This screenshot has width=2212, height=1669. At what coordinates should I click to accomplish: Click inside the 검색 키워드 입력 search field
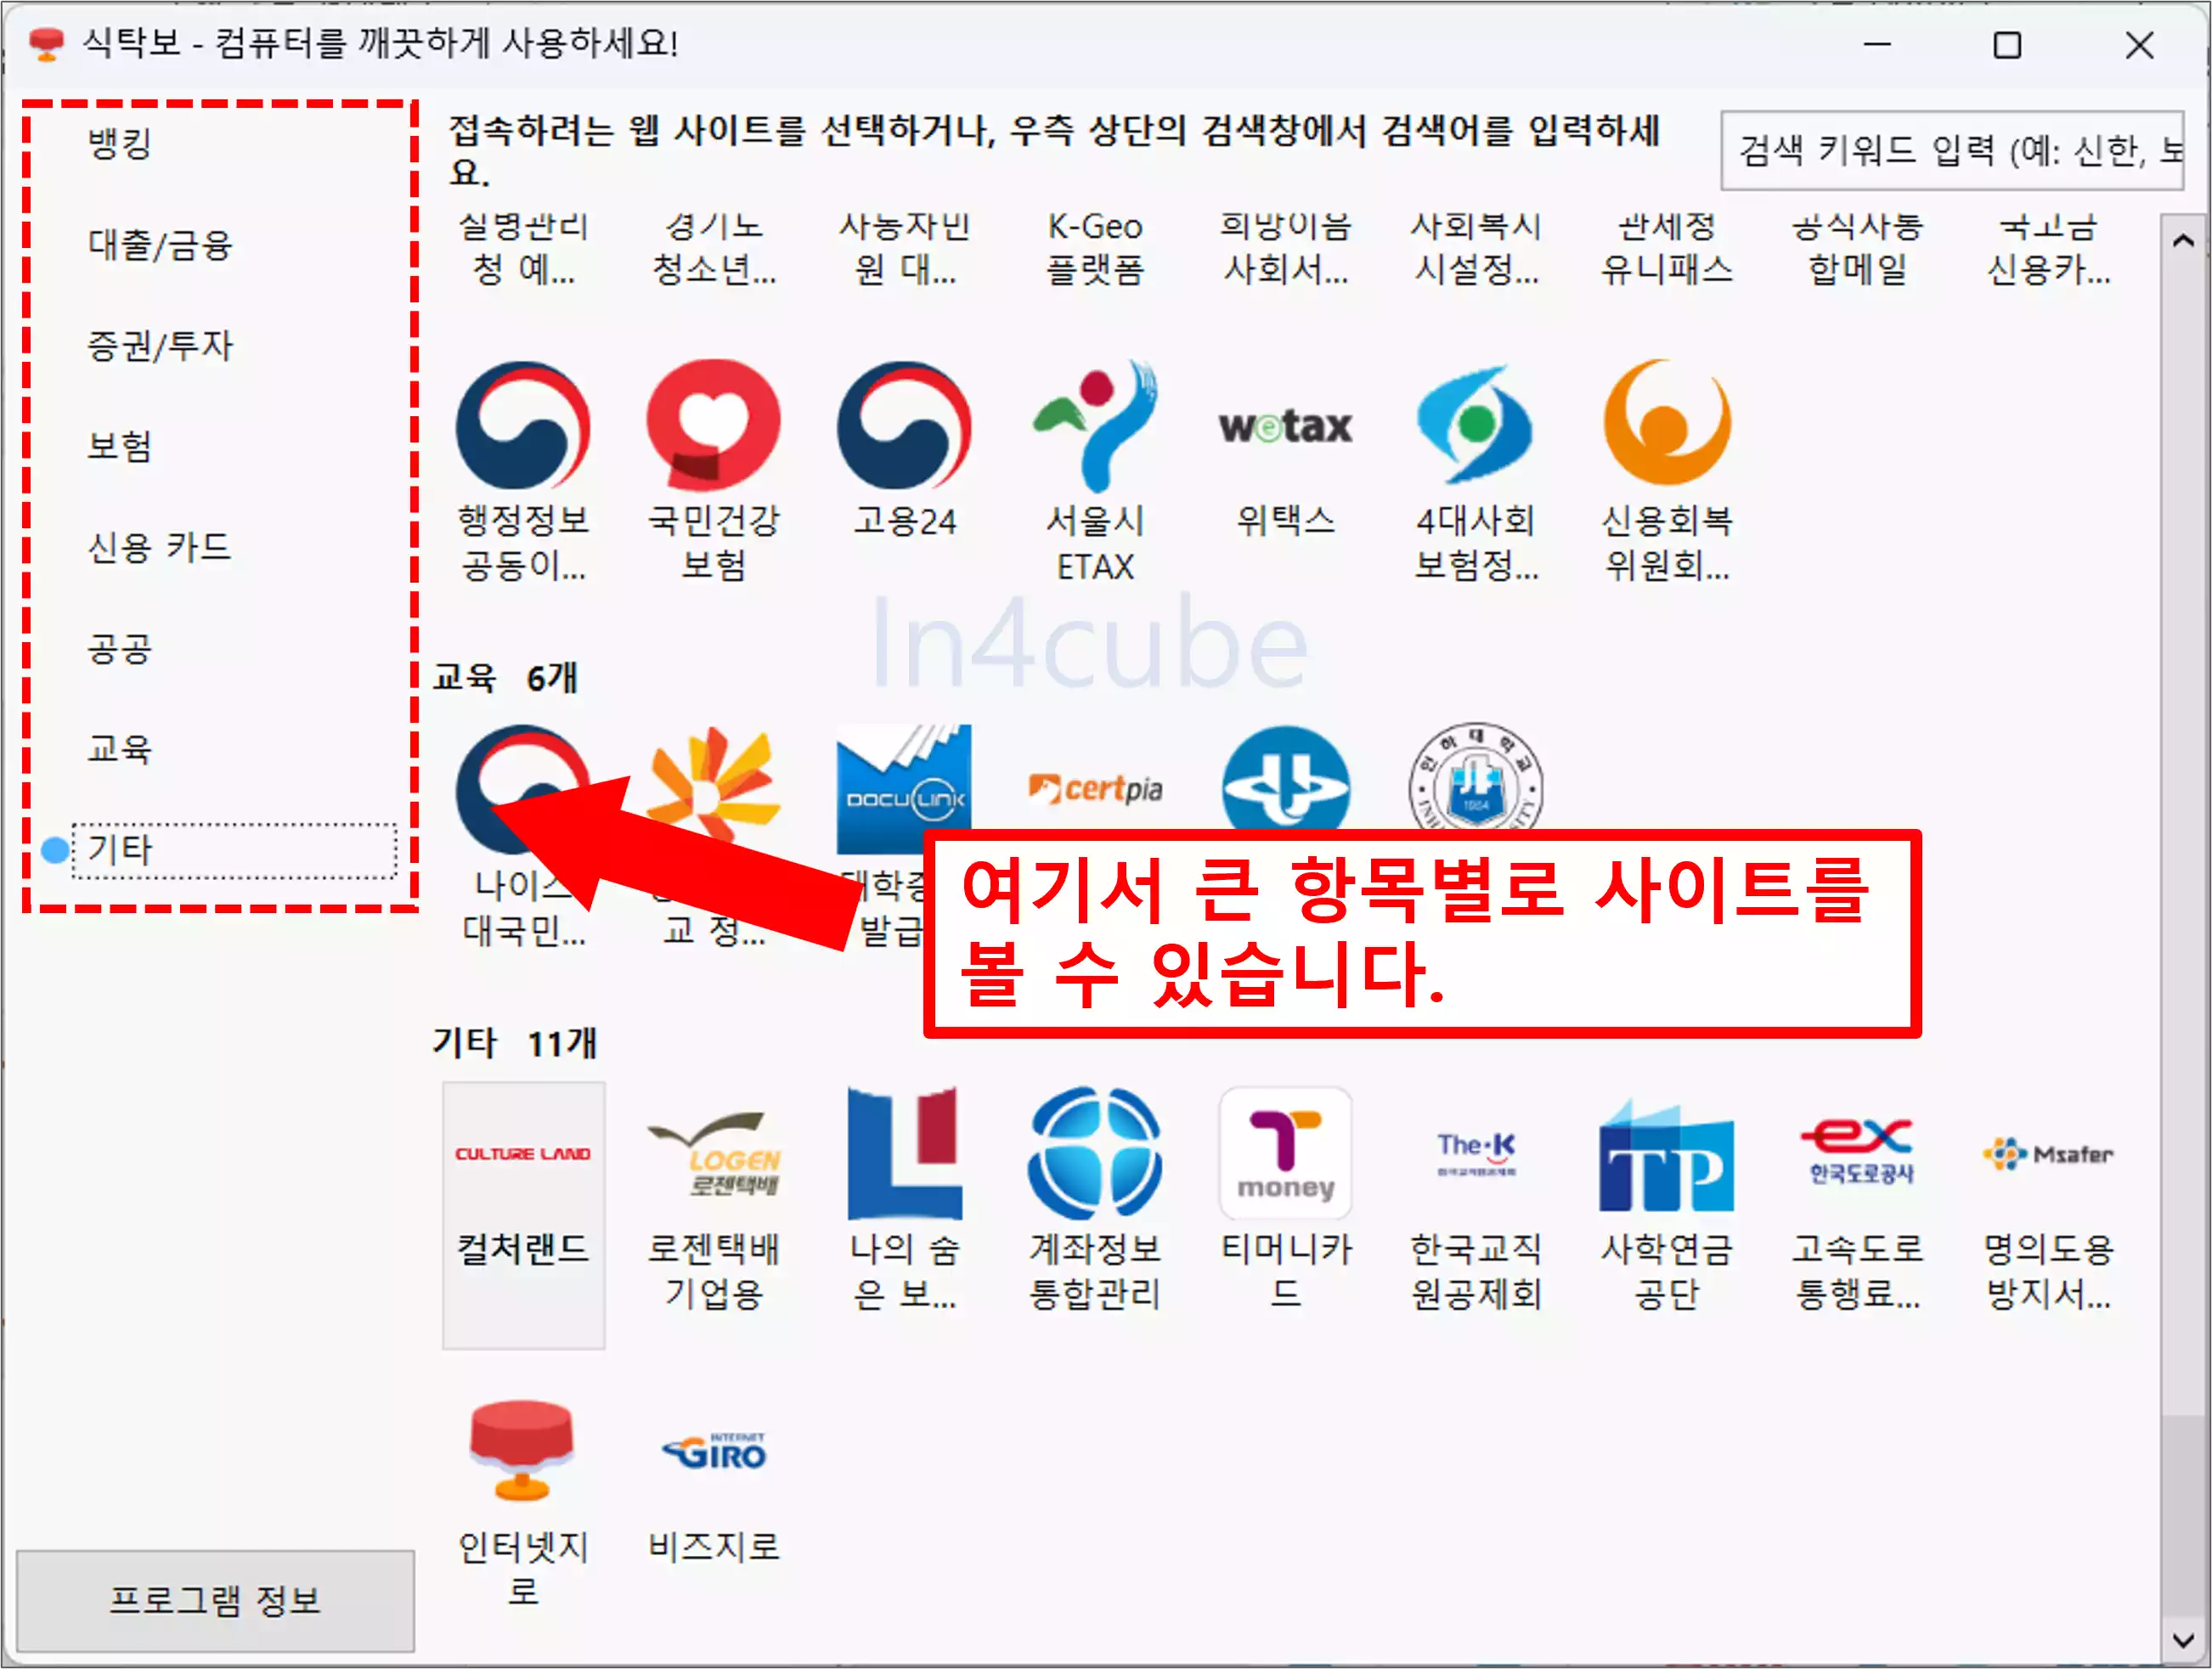(x=1950, y=152)
